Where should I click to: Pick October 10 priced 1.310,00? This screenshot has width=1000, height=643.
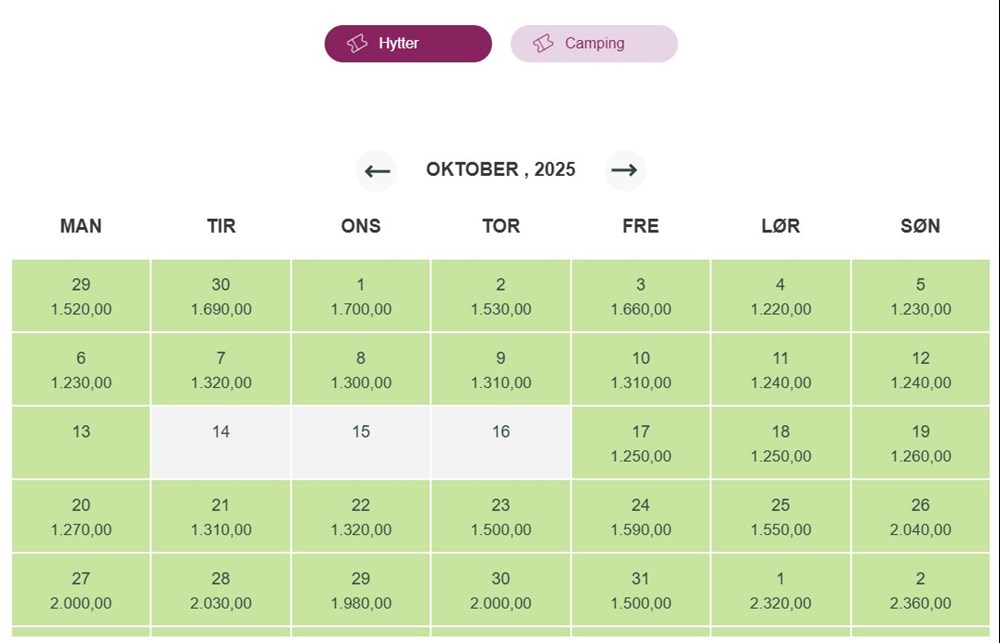641,369
